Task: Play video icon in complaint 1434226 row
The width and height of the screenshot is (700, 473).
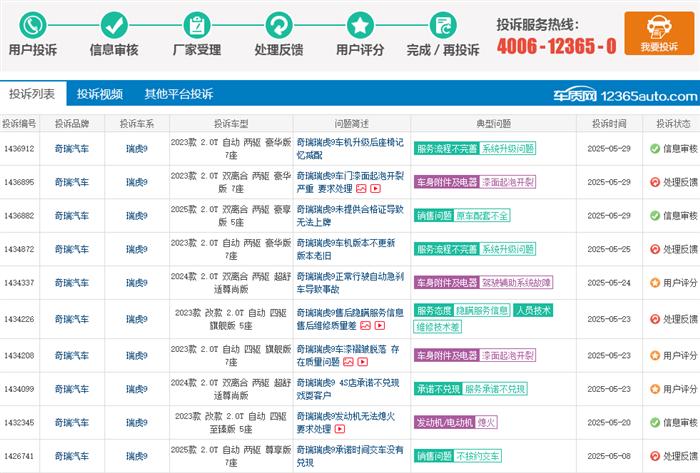Action: [x=379, y=326]
